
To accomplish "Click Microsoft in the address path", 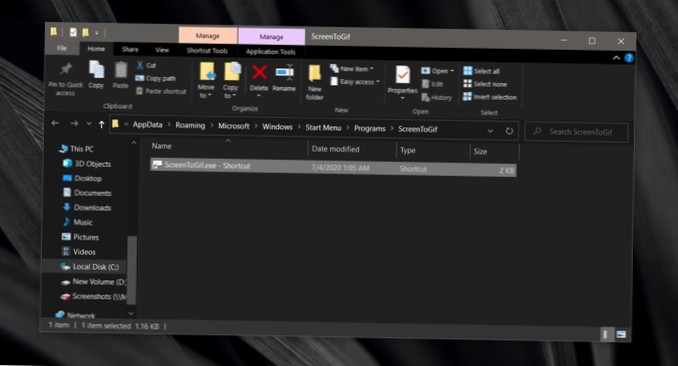I will coord(234,126).
